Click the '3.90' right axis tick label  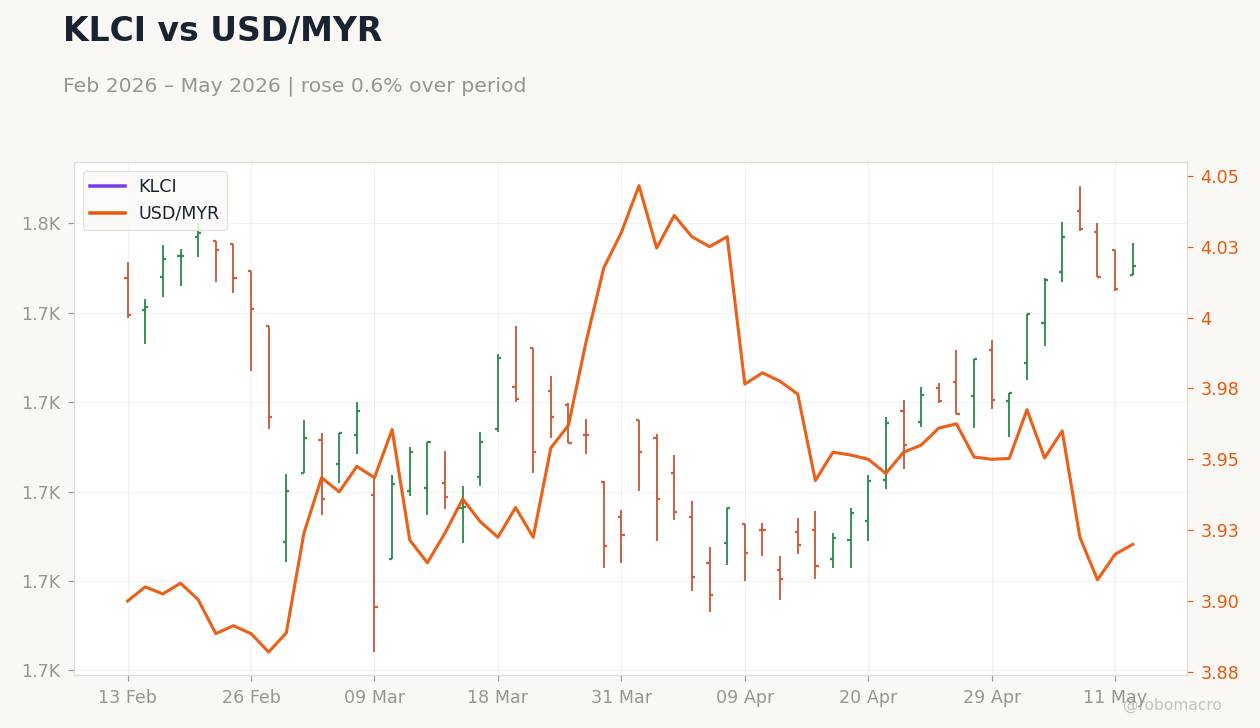point(1220,602)
